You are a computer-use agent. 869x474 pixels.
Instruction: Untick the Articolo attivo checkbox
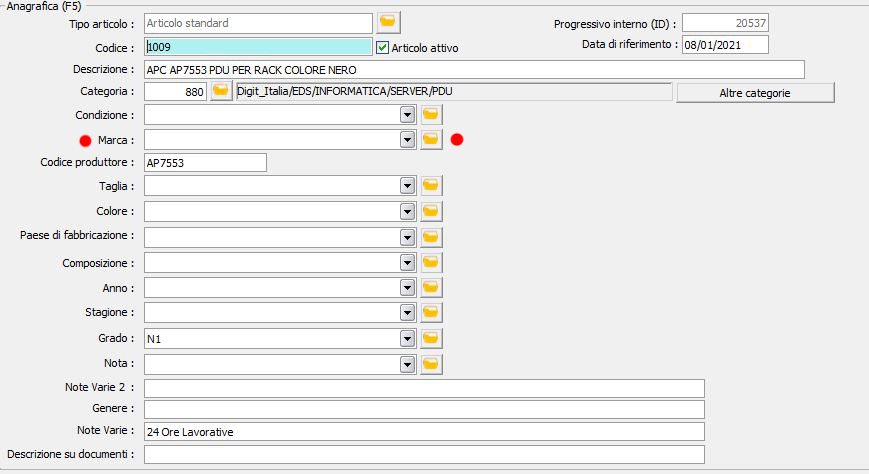click(382, 48)
